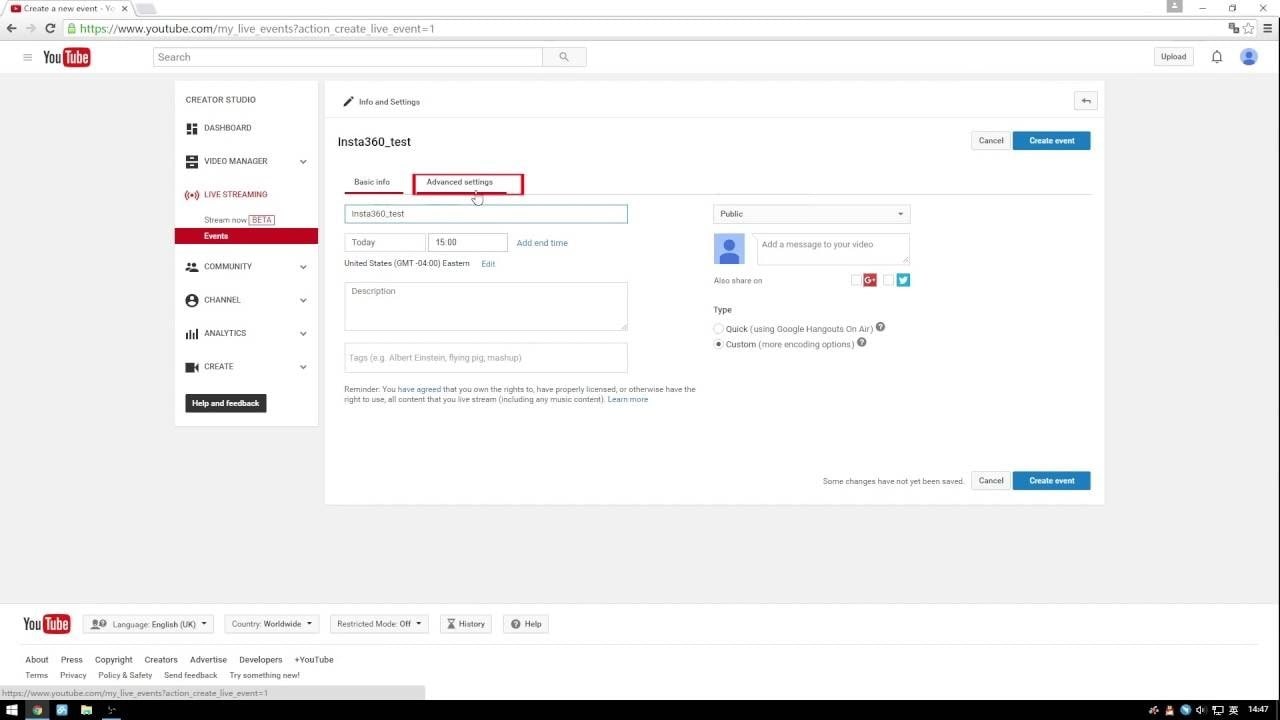Select the Analytics bar-chart icon
Image resolution: width=1280 pixels, height=720 pixels.
click(x=191, y=333)
